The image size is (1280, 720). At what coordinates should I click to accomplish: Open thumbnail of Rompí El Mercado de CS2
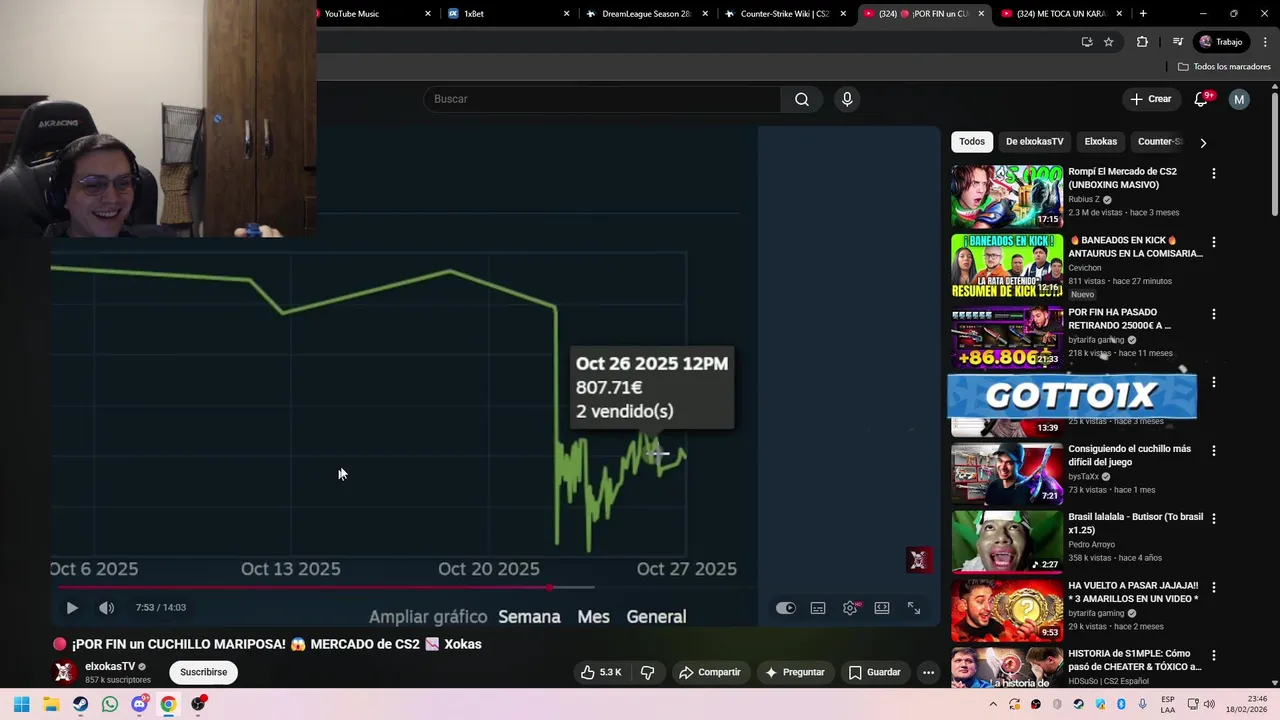pos(1007,197)
